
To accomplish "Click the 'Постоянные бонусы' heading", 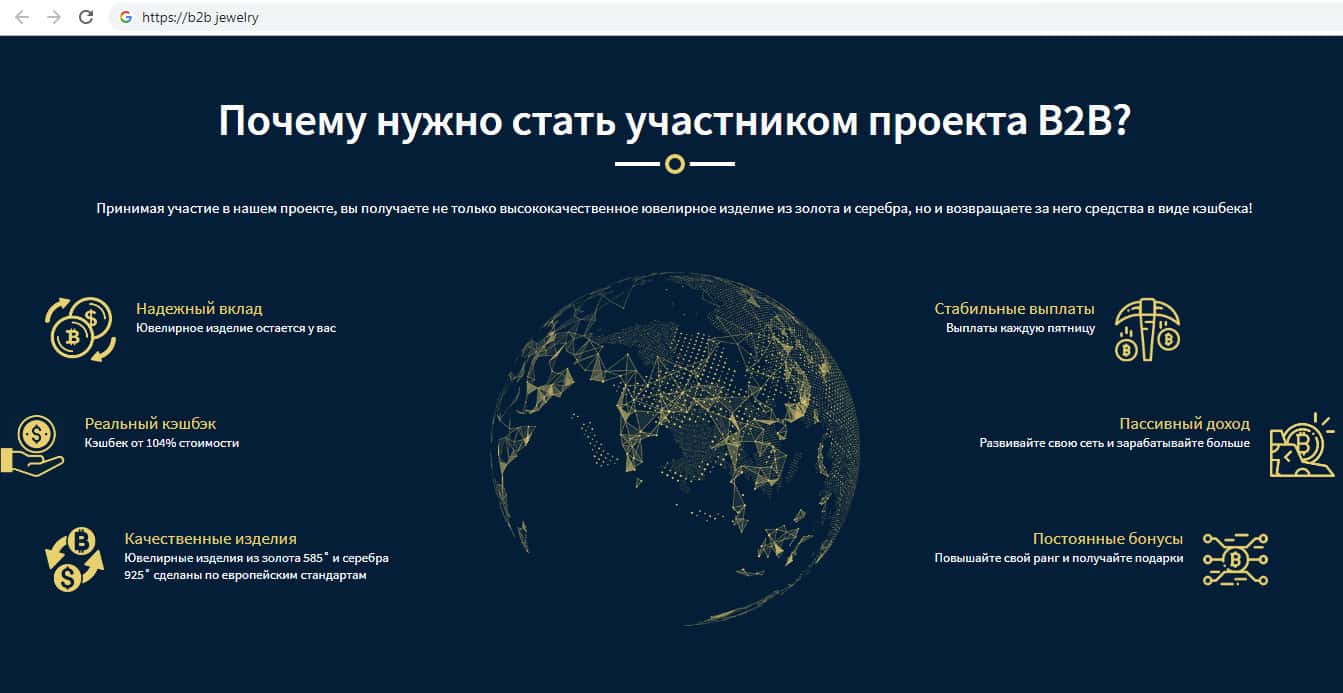I will point(1107,539).
